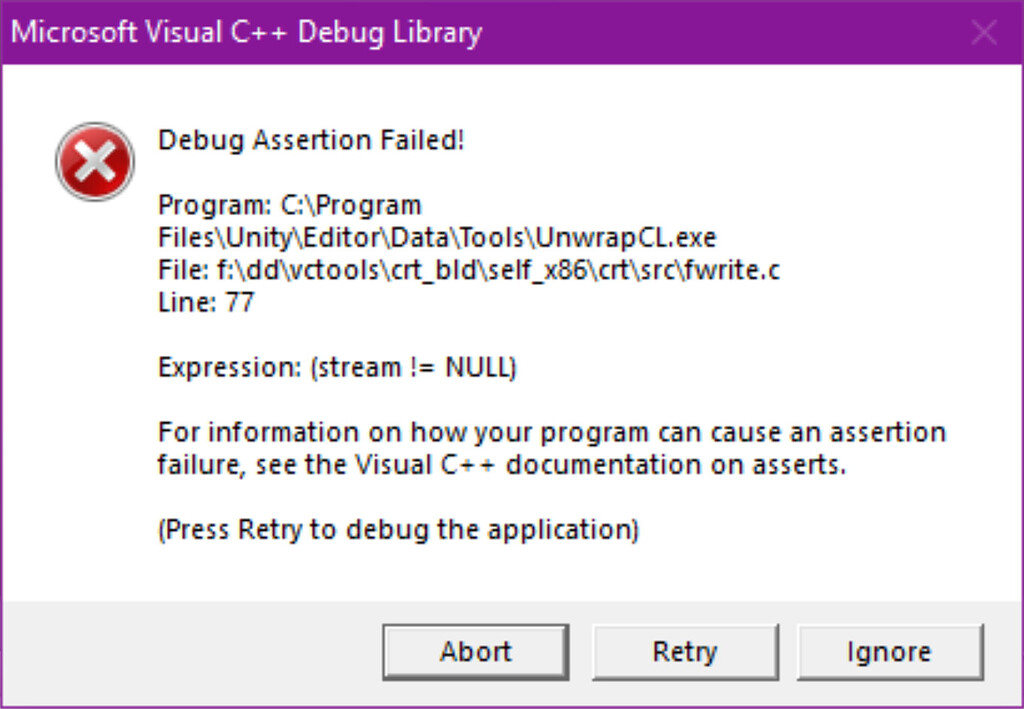Click the Program: C:\Program text line
This screenshot has width=1024, height=709.
coord(290,206)
